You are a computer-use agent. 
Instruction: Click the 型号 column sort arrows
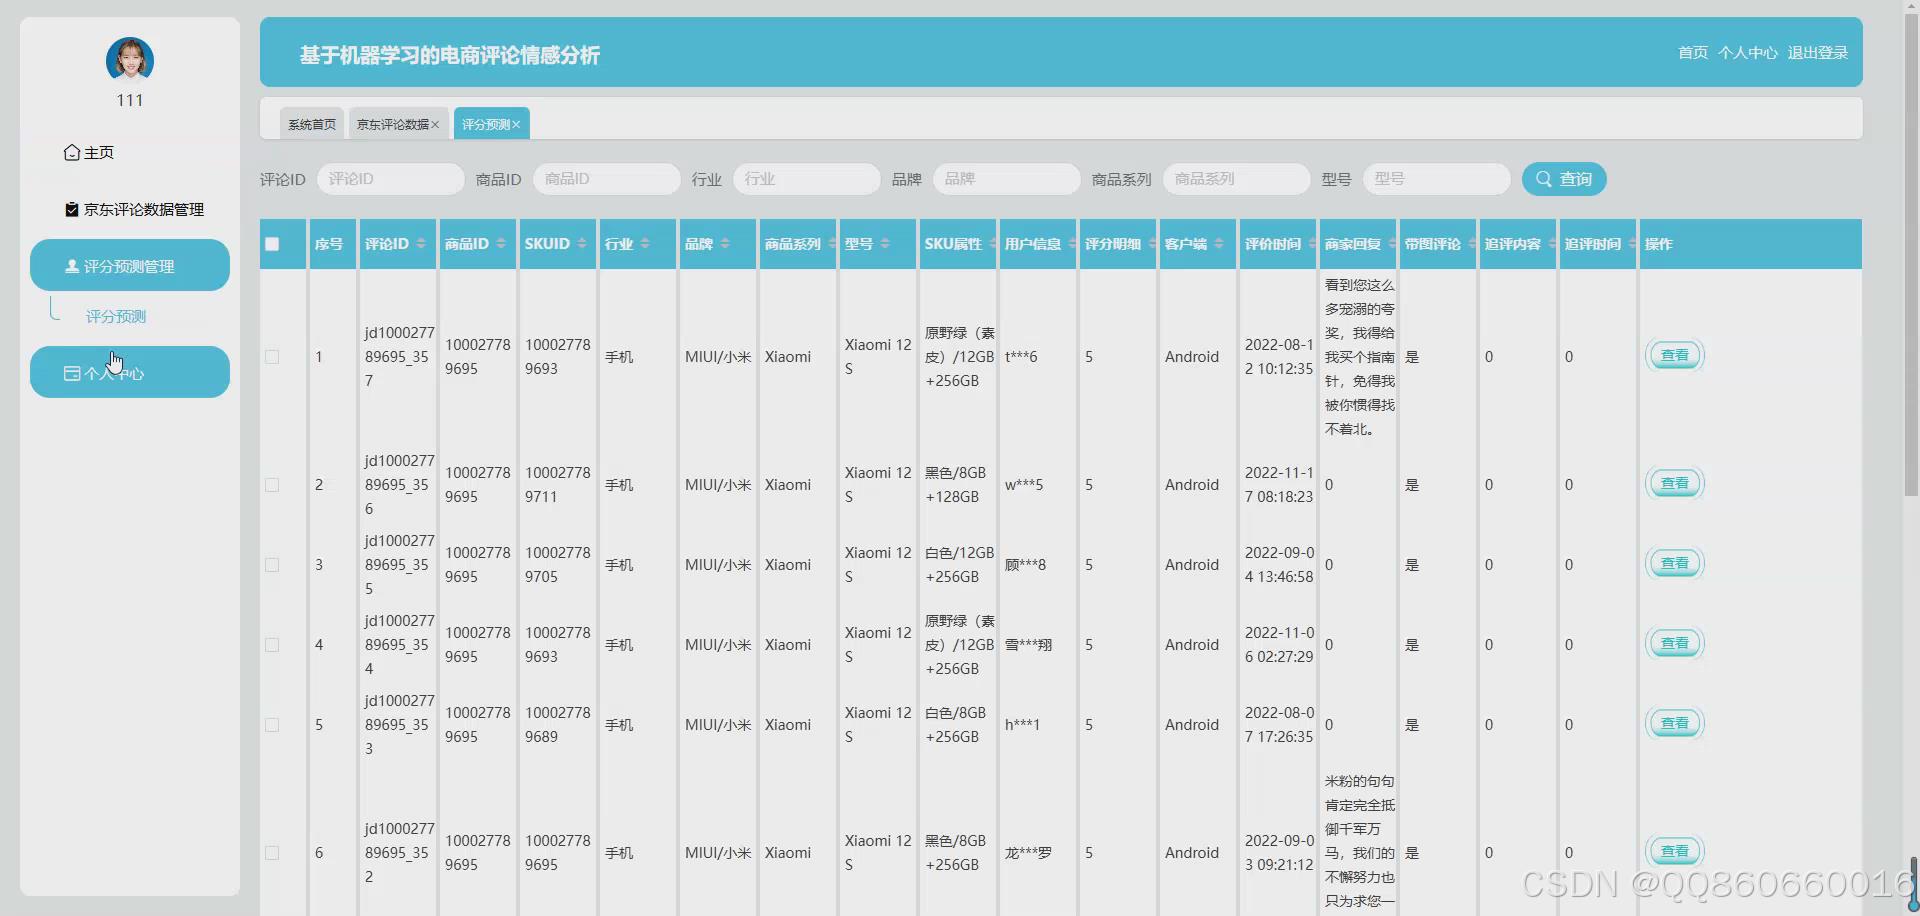click(885, 244)
